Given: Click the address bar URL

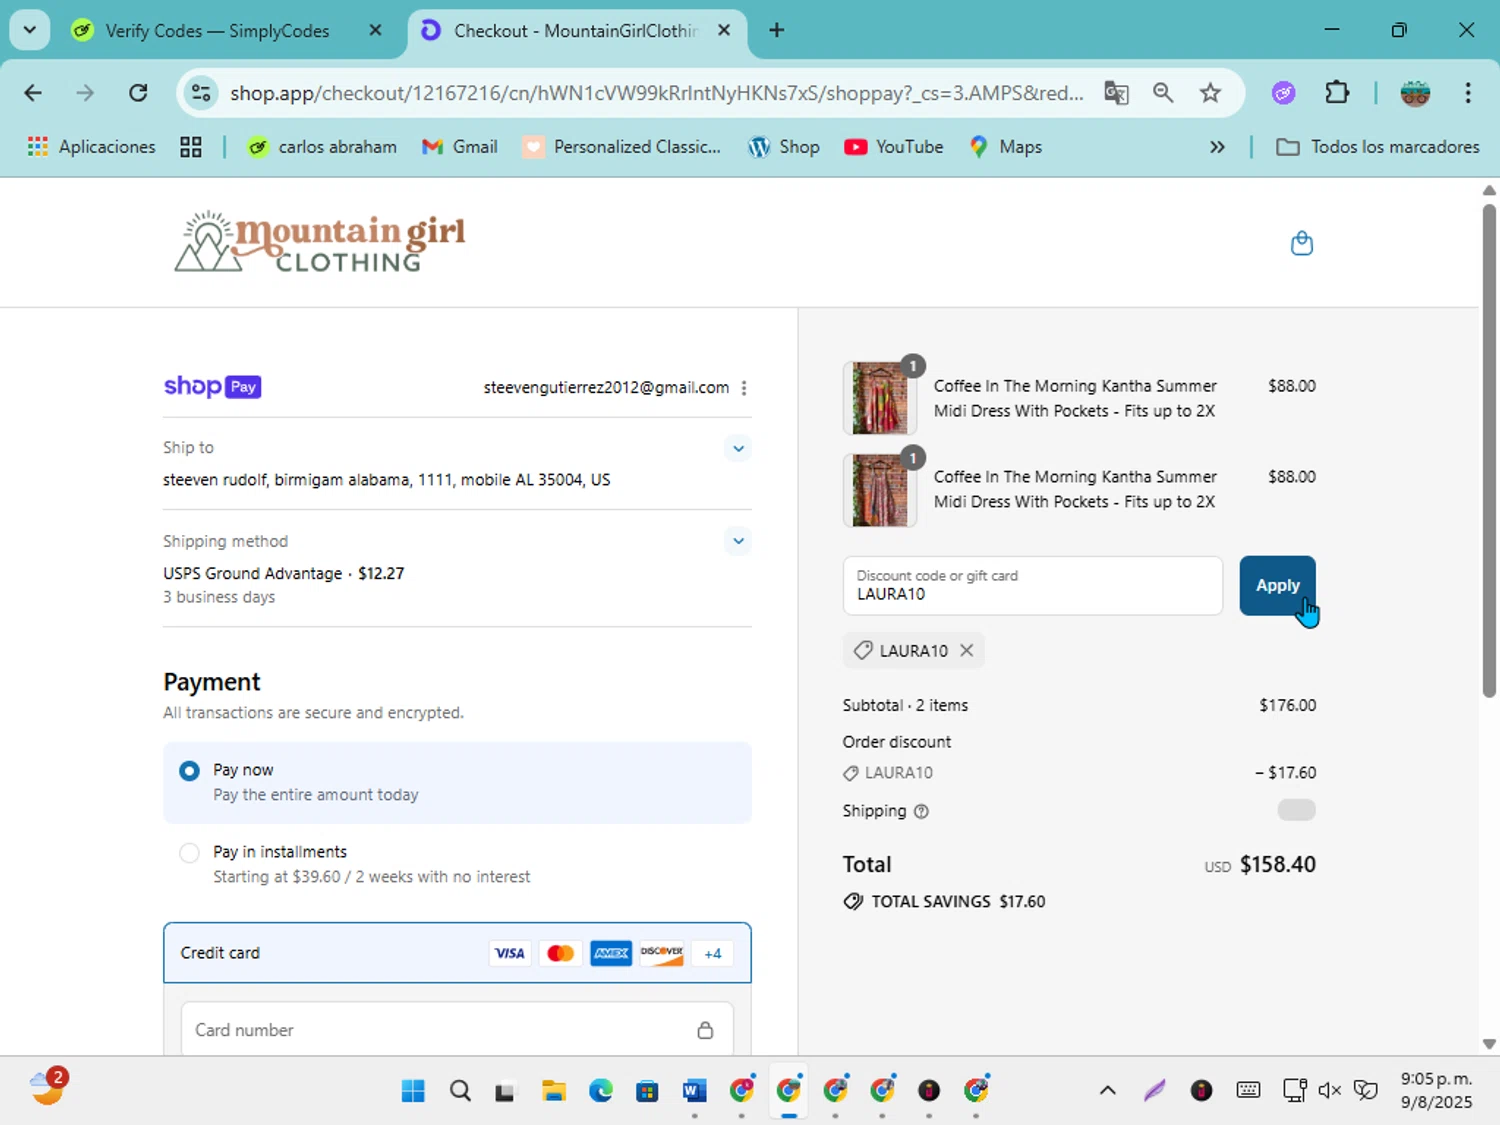Looking at the screenshot, I should tap(656, 93).
